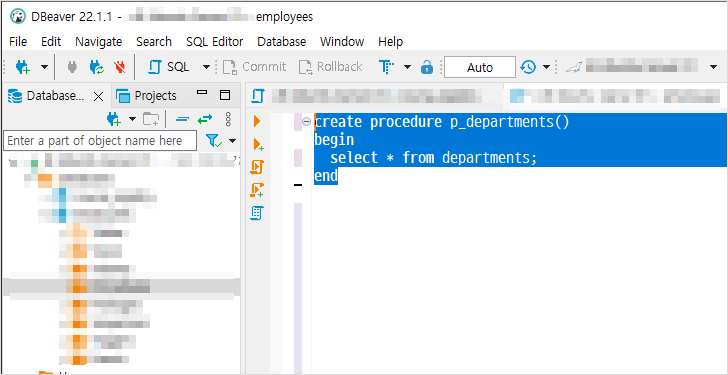Execute SQL statement in new tab
Image resolution: width=728 pixels, height=375 pixels.
click(x=259, y=144)
